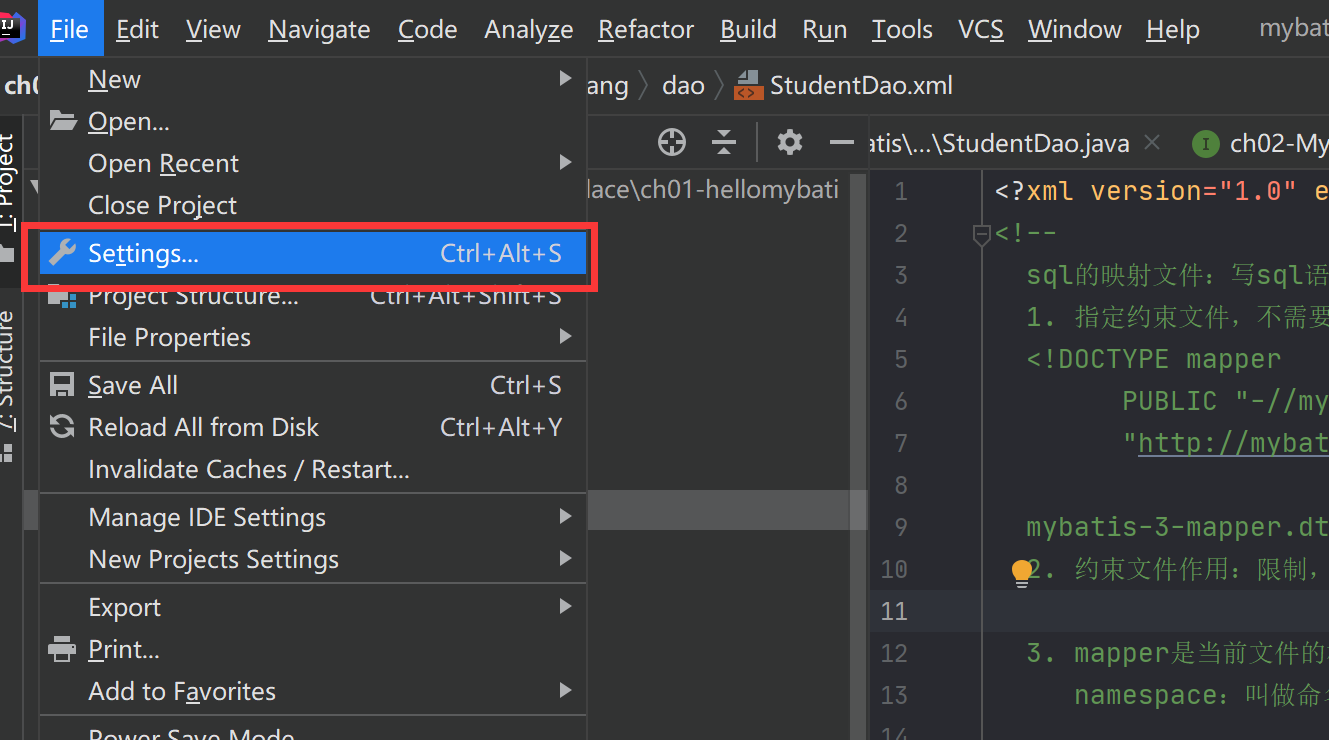Choose Invalidate Caches / Restart...
Screen dimensions: 1329x740
[313, 469]
